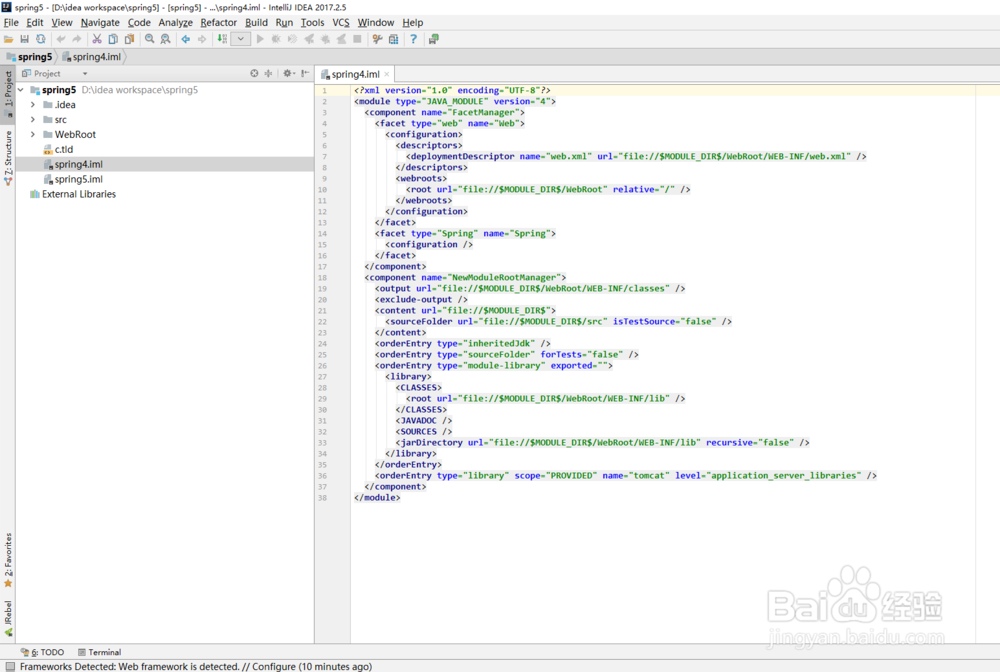
Task: Click the Copy icon in toolbar
Action: click(x=113, y=40)
